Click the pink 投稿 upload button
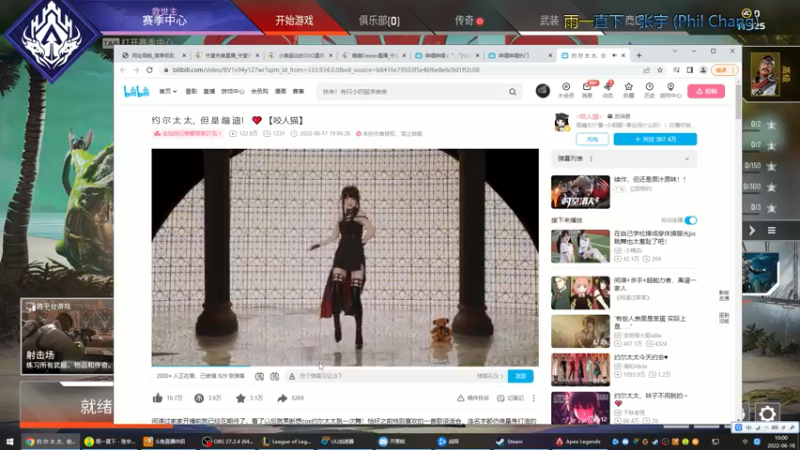The width and height of the screenshot is (800, 450). 706,91
